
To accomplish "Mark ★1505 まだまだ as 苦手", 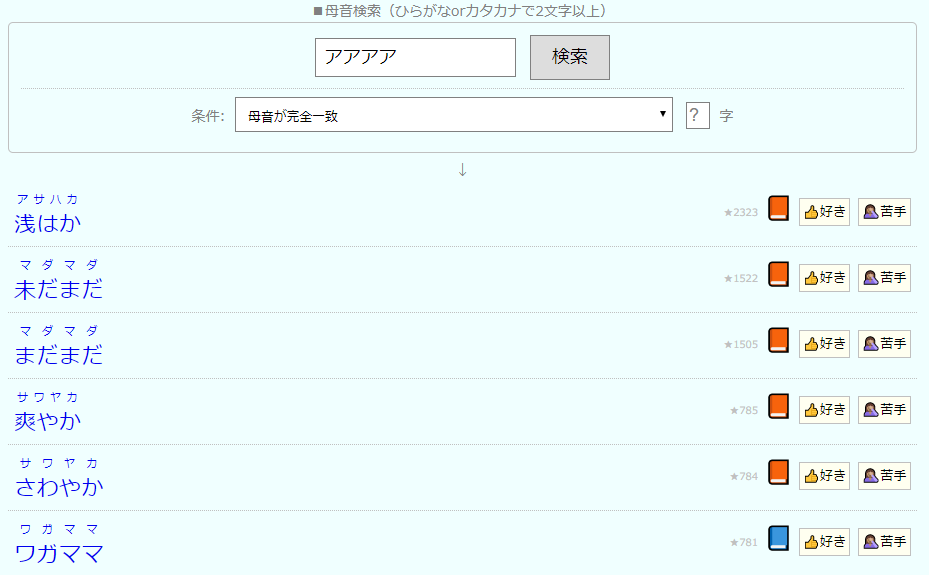I will point(884,344).
